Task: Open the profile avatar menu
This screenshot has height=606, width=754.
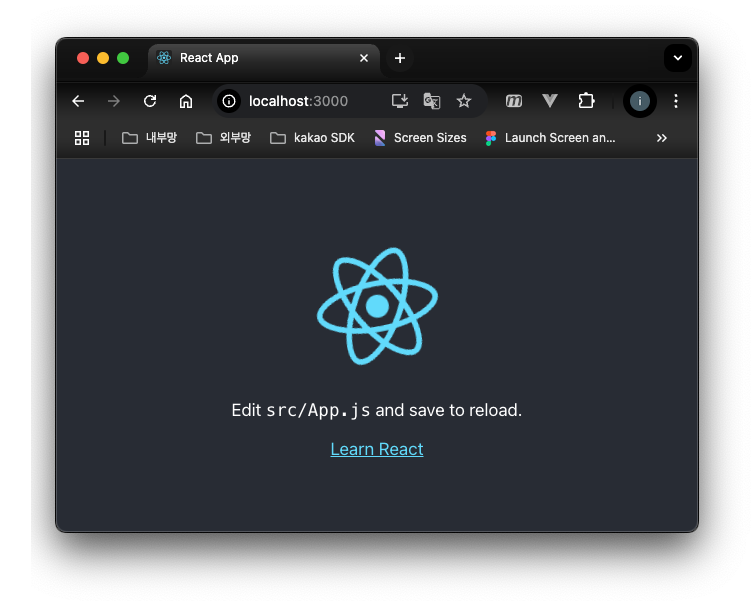Action: (640, 101)
